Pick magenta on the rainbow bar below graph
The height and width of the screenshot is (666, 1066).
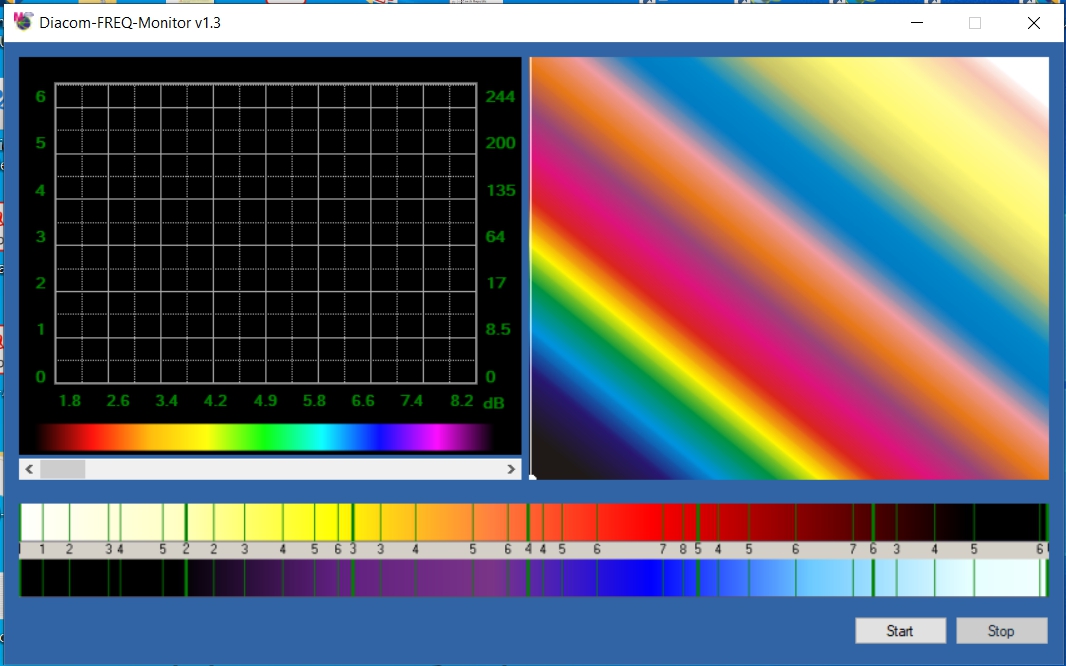435,437
